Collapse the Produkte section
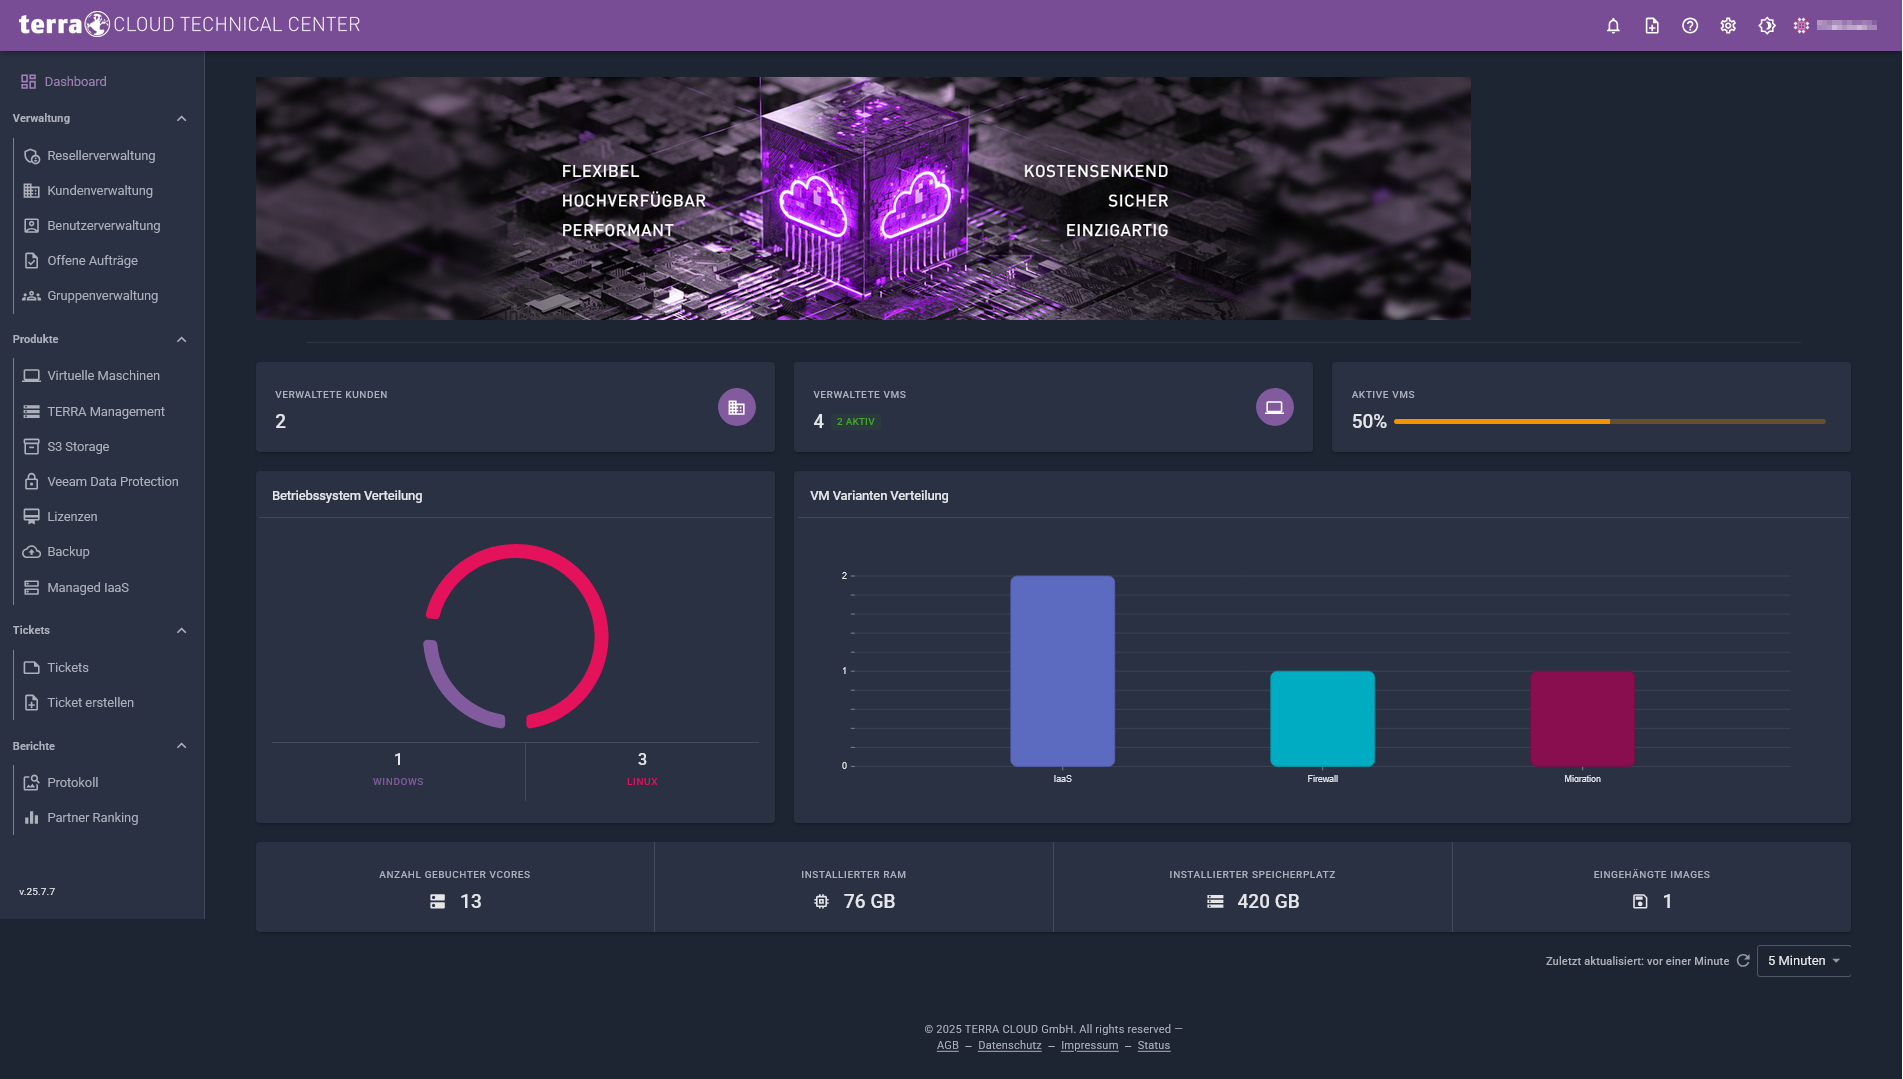 click(x=181, y=340)
